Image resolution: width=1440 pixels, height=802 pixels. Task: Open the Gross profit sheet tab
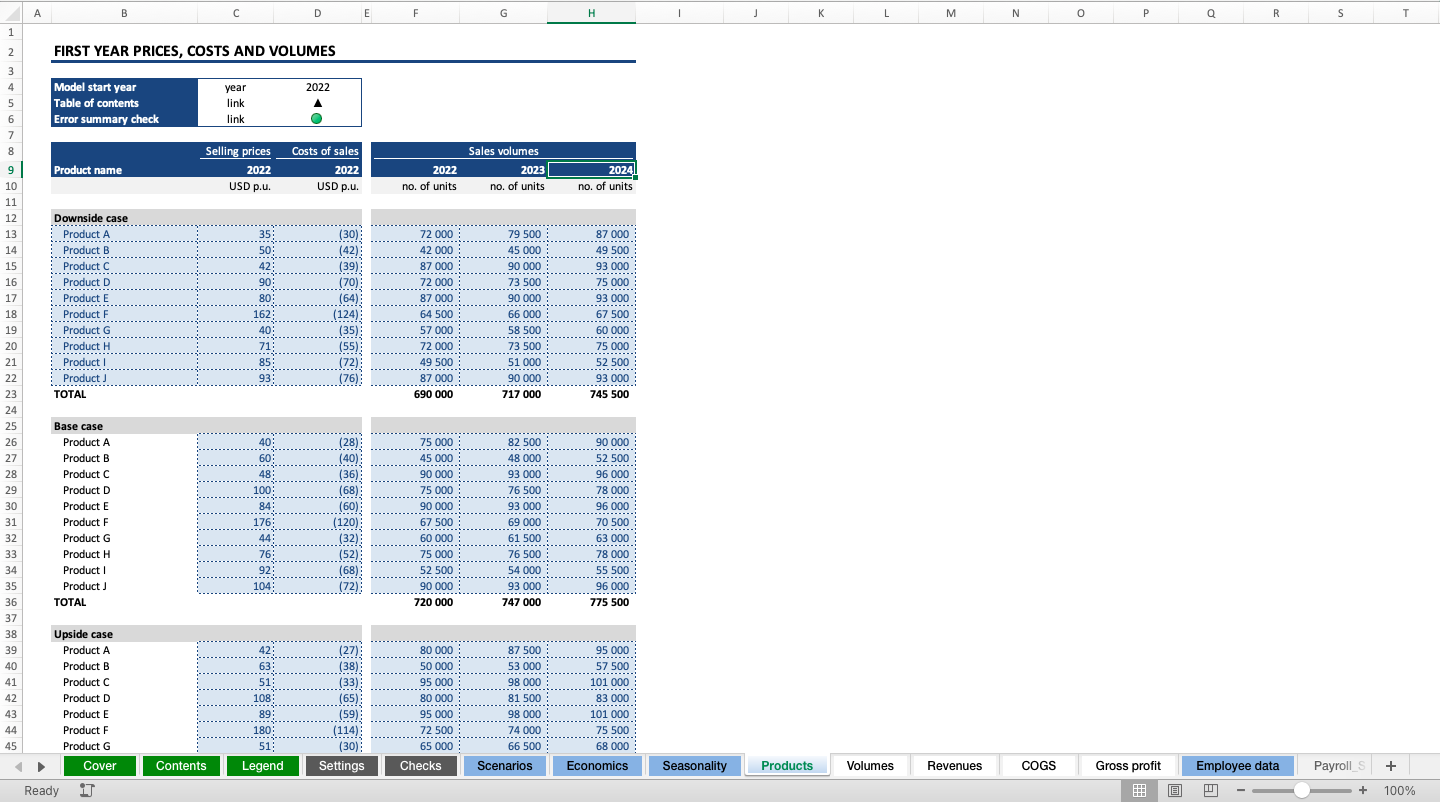point(1128,766)
